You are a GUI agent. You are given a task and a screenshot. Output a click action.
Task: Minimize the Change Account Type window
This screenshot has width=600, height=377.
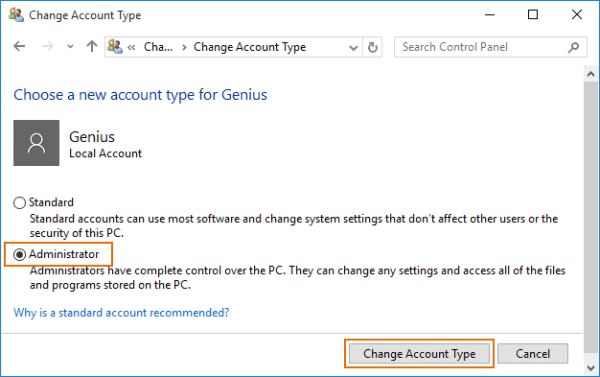pyautogui.click(x=490, y=15)
